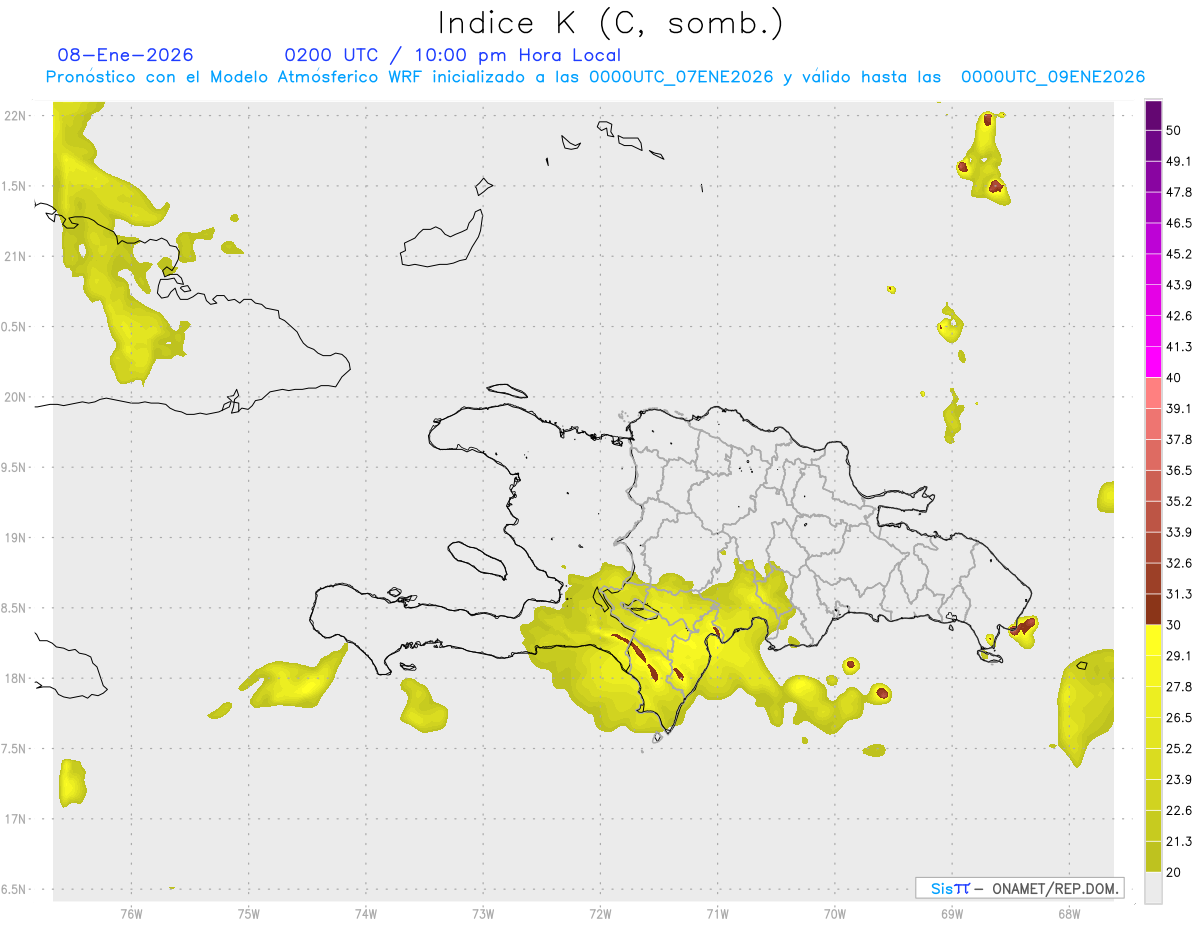Viewport: 1200px width, 927px height.
Task: Click the gray swatch below the 20 label
Action: click(1153, 888)
